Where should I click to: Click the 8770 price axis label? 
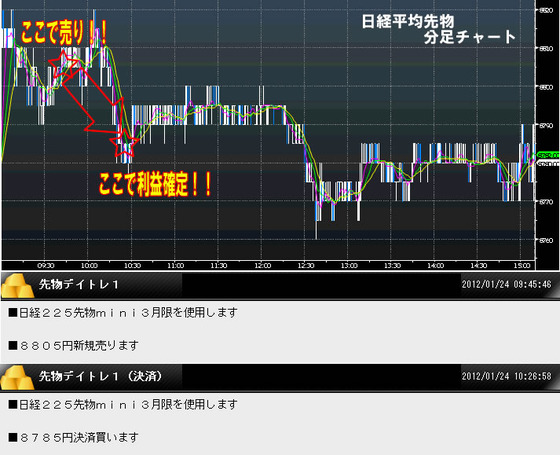pyautogui.click(x=546, y=202)
